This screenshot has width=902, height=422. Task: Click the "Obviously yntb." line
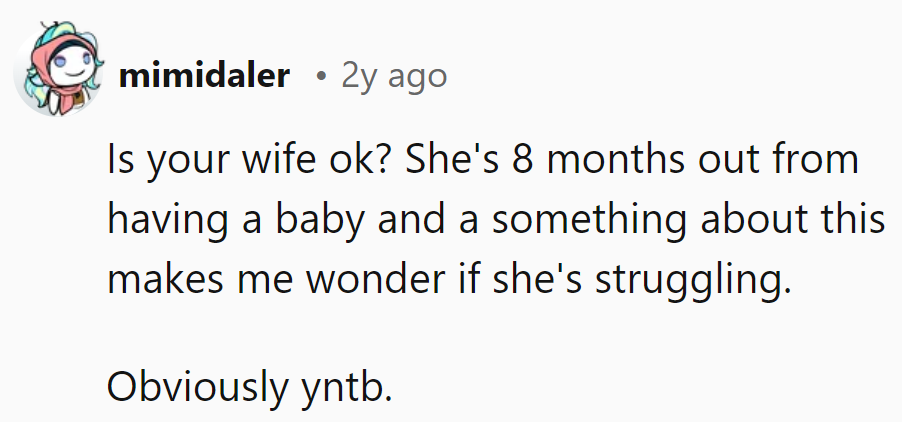249,387
